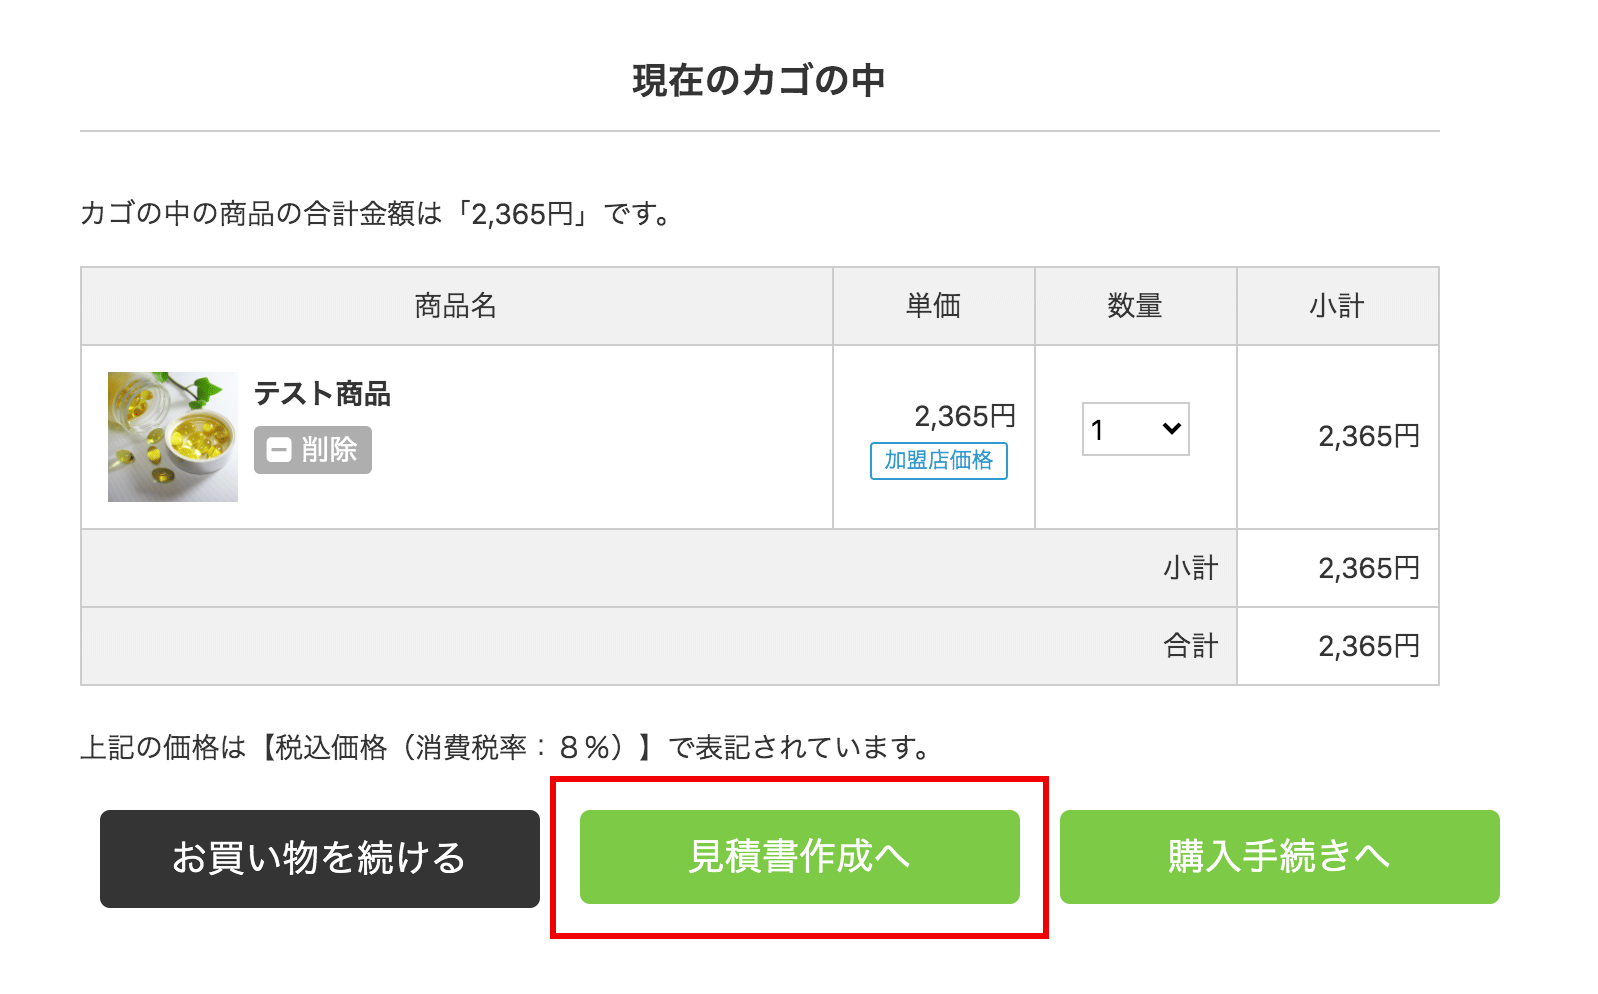Click the 2,365円 amount in the 合計 row
The image size is (1598, 994).
coord(1368,646)
